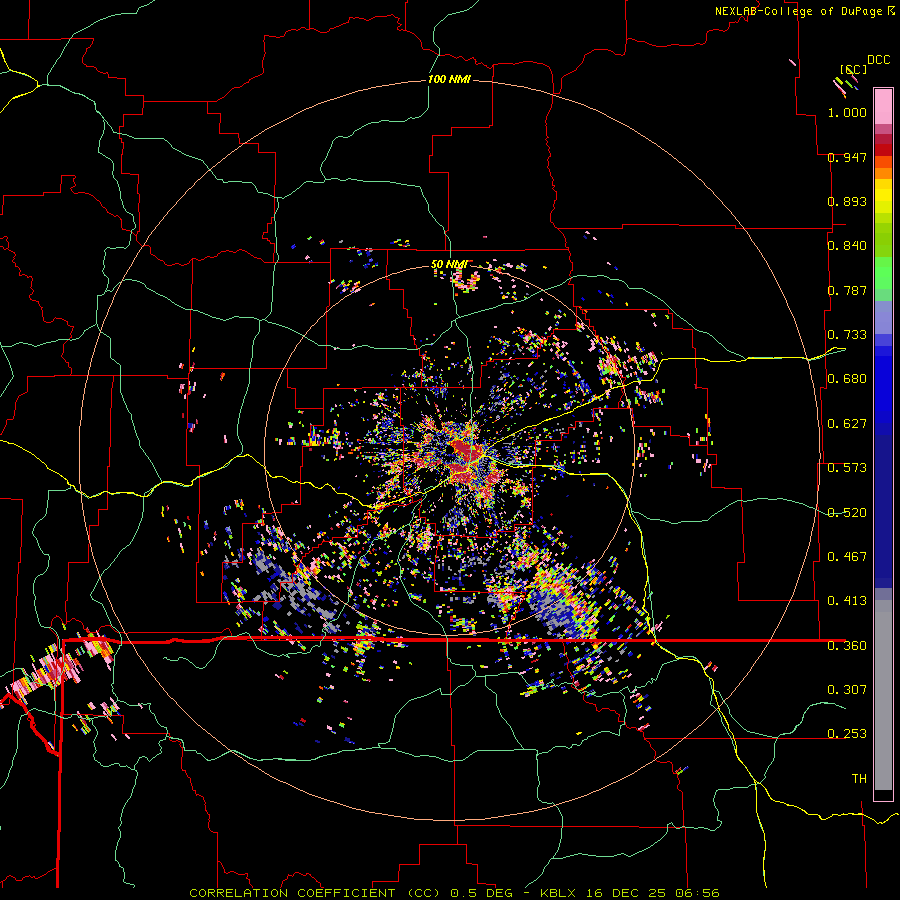Click the 0.627 color scale value
This screenshot has height=900, width=900.
pyautogui.click(x=847, y=424)
